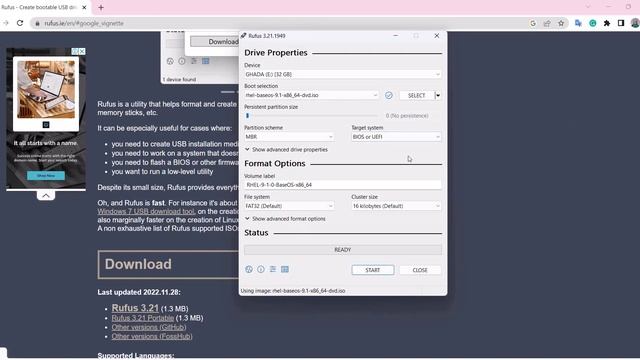Collapse the ad with the up chevron

coord(46,196)
